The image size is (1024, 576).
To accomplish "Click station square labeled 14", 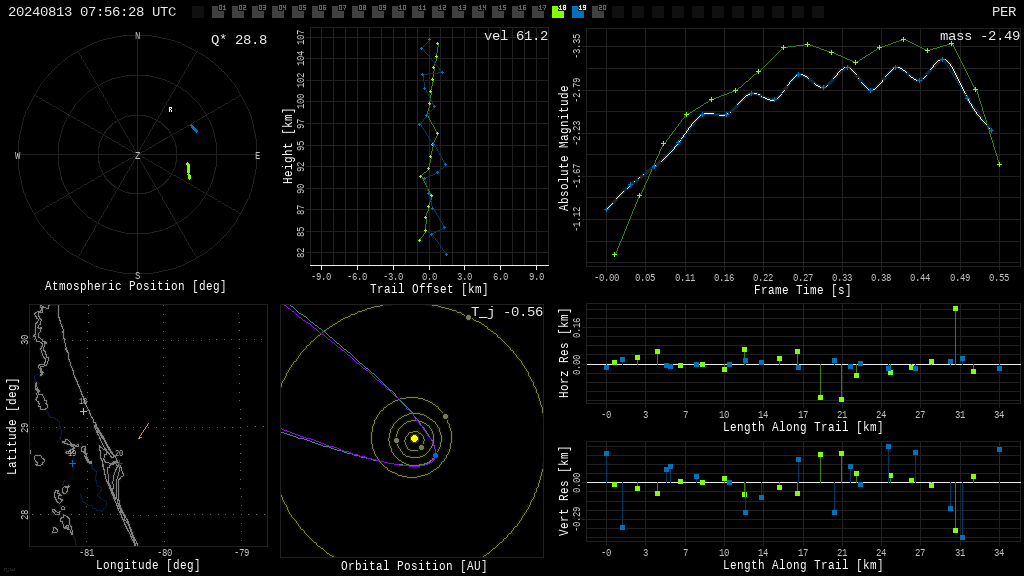I will (x=478, y=12).
